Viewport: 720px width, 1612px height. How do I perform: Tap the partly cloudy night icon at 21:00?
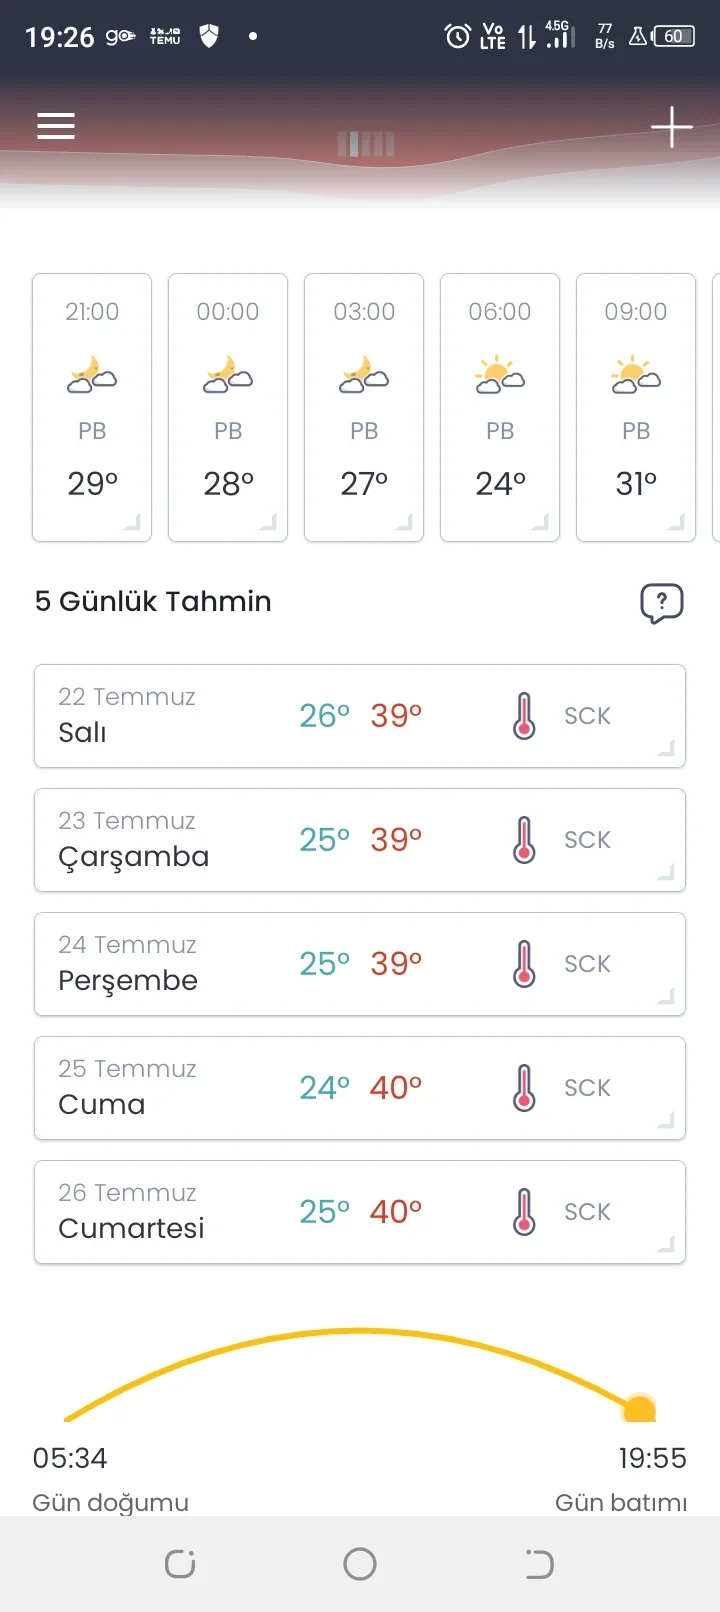click(x=92, y=375)
